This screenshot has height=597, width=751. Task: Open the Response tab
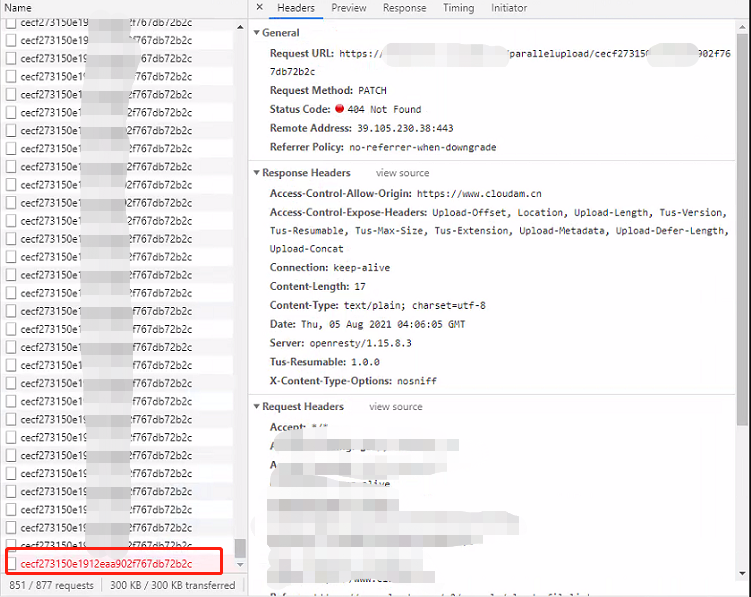tap(404, 8)
